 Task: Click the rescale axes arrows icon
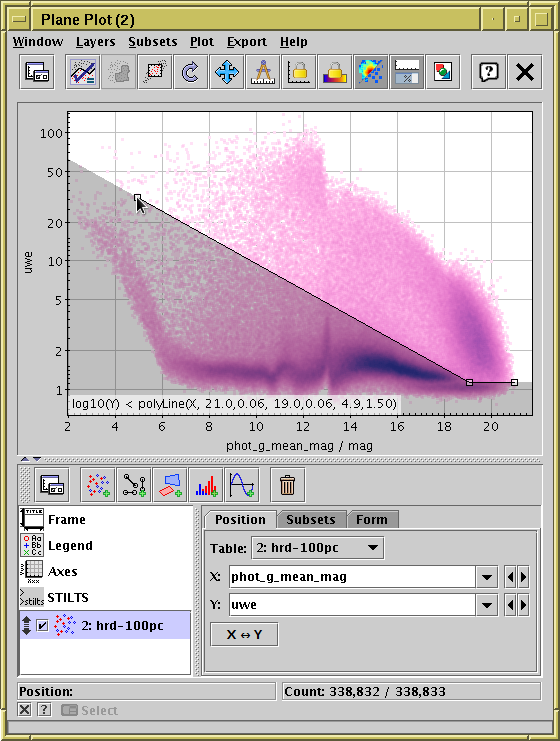pyautogui.click(x=226, y=72)
